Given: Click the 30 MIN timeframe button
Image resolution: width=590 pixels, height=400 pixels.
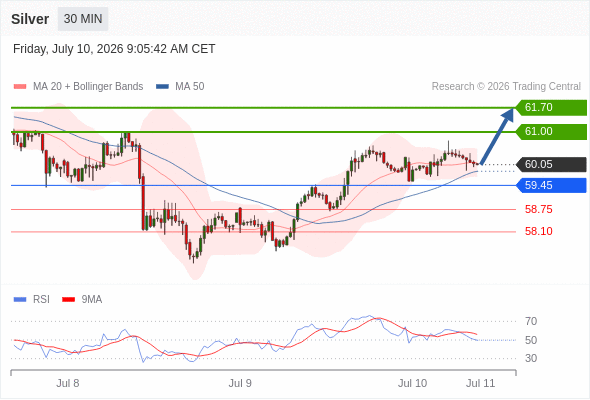Looking at the screenshot, I should (x=83, y=19).
